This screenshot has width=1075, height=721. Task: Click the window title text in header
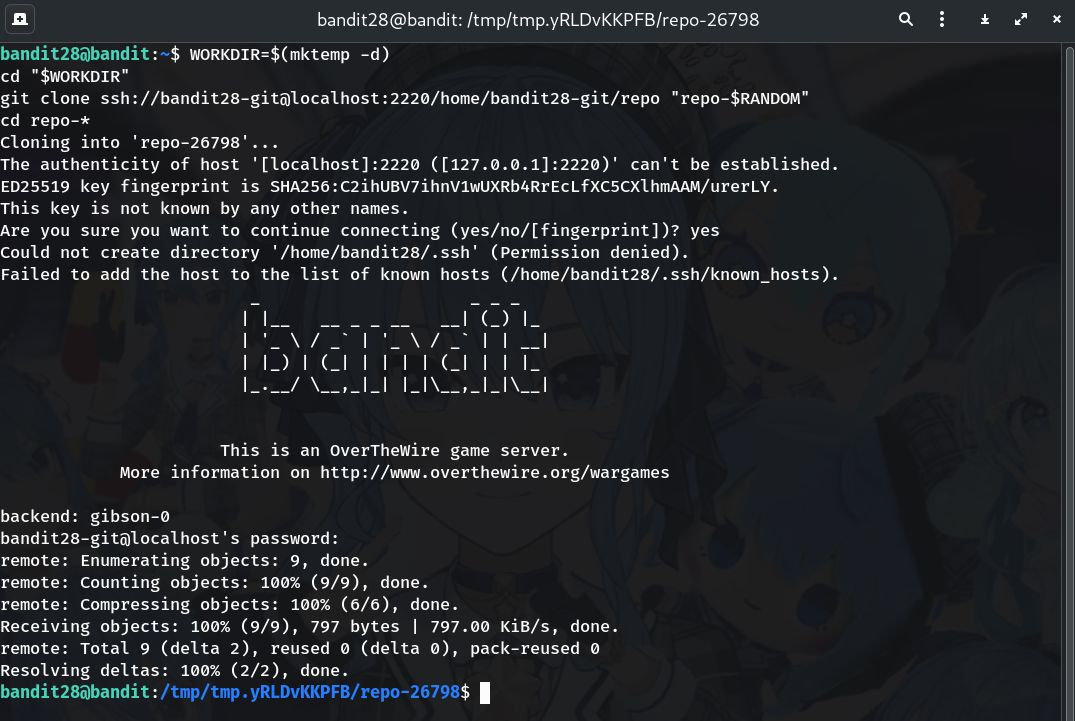[x=537, y=19]
